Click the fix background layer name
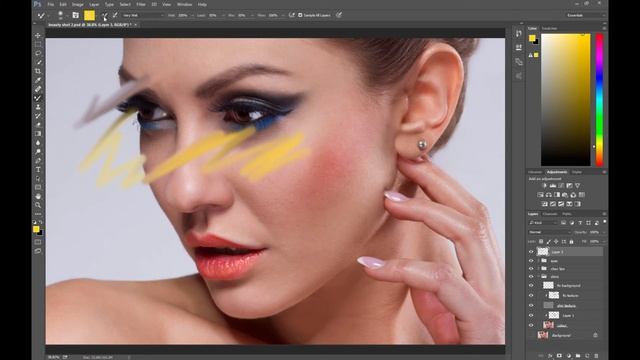 point(569,286)
